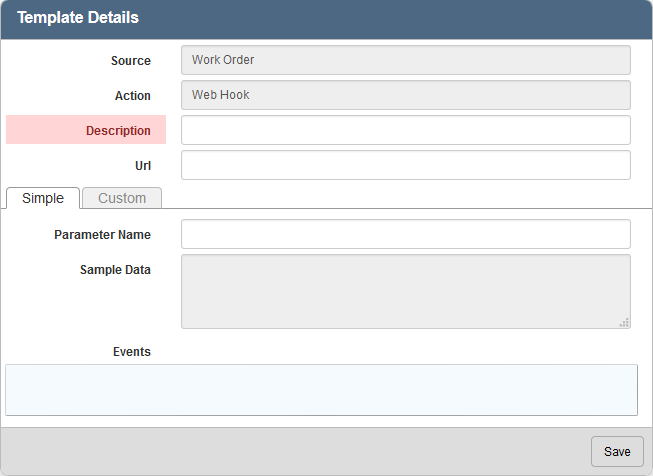Focus the Description input field
This screenshot has width=653, height=476.
[405, 130]
